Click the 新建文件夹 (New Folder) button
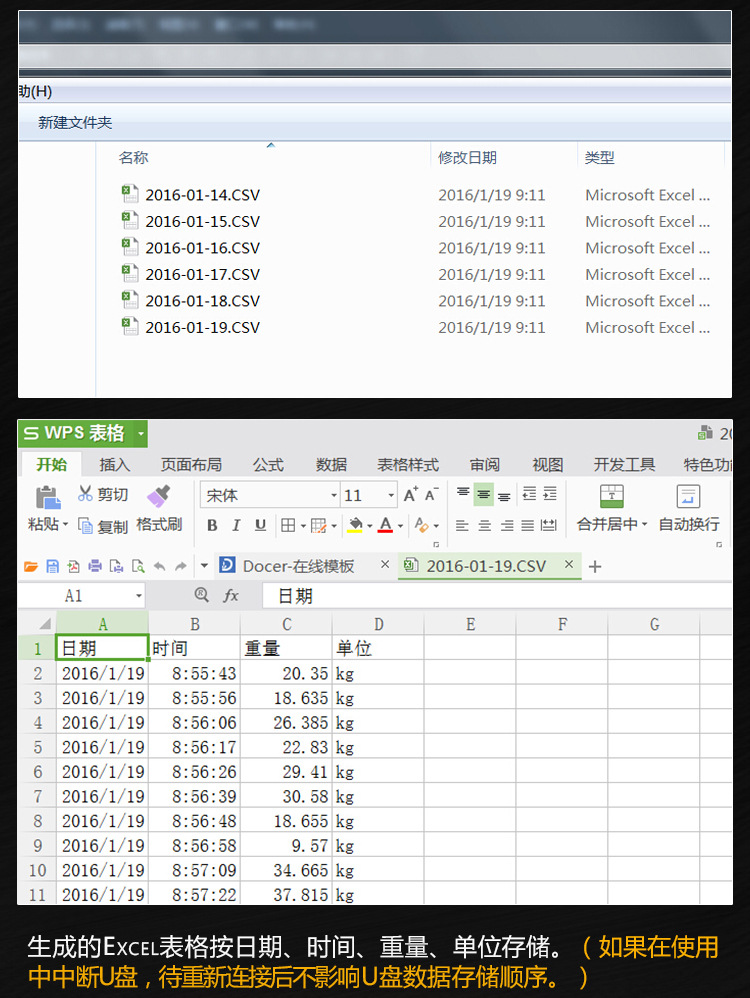 tap(75, 123)
